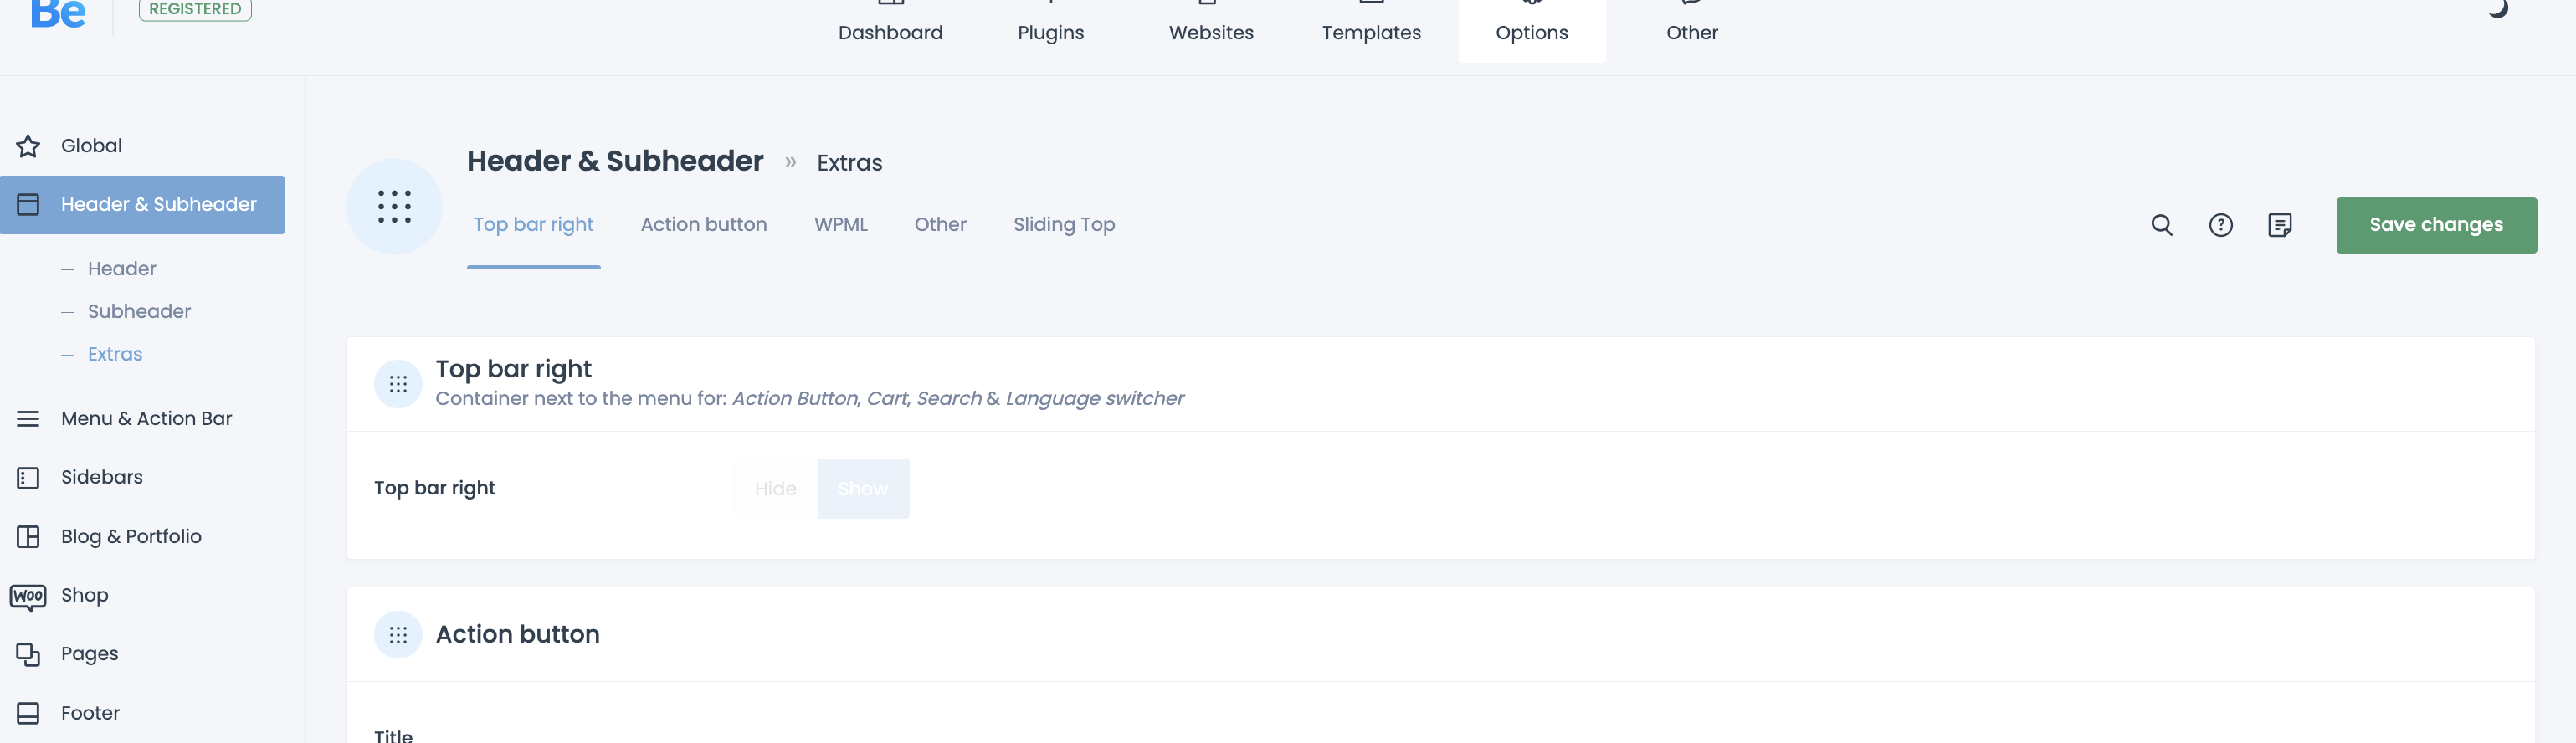Click the Save changes button
The image size is (2576, 743).
point(2435,225)
